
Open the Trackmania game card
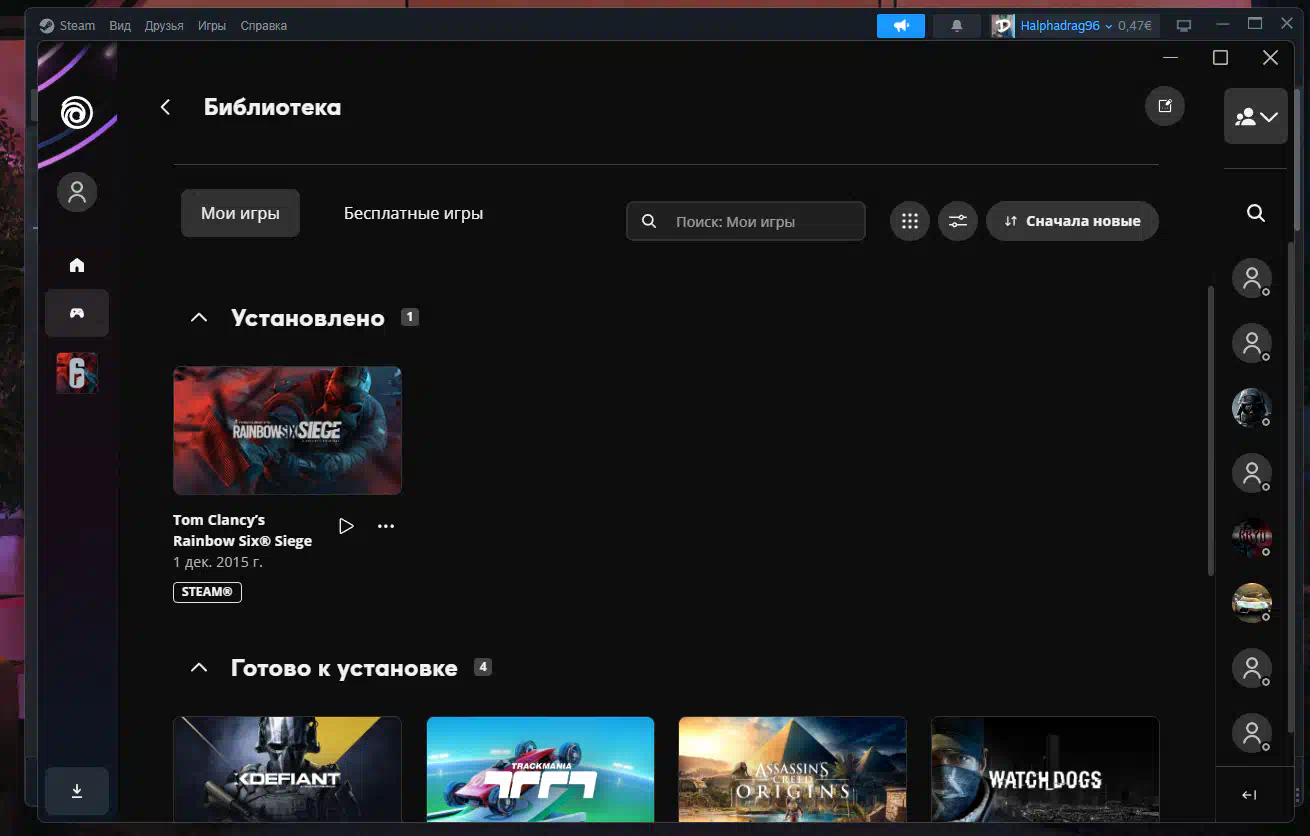540,768
